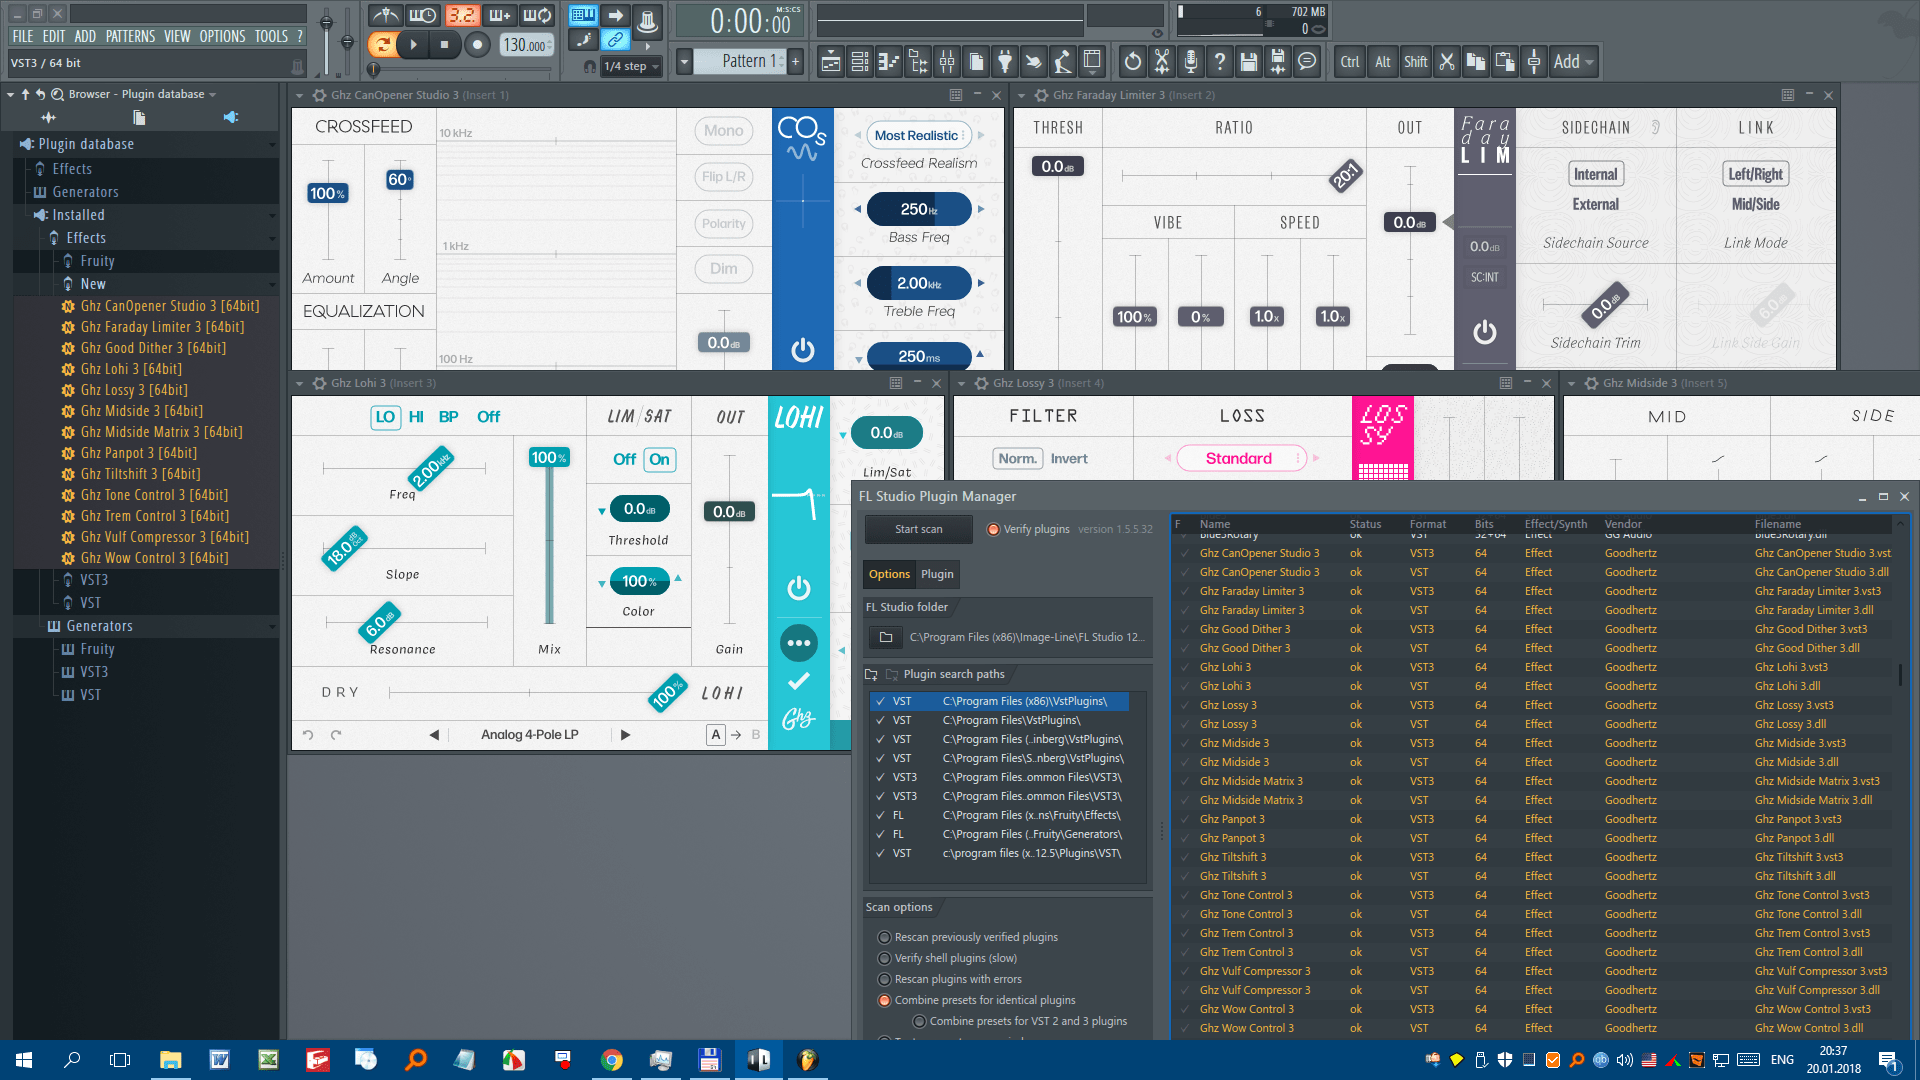Uncheck C:\Program Files\VstPlugins\ search path
This screenshot has width=1920, height=1080.
coord(880,721)
